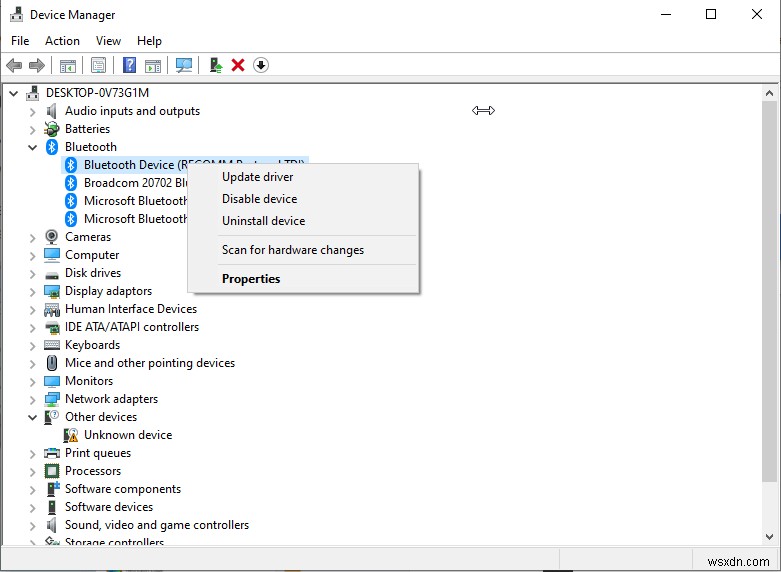The width and height of the screenshot is (781, 572).
Task: Open the Help menu
Action: (x=149, y=41)
